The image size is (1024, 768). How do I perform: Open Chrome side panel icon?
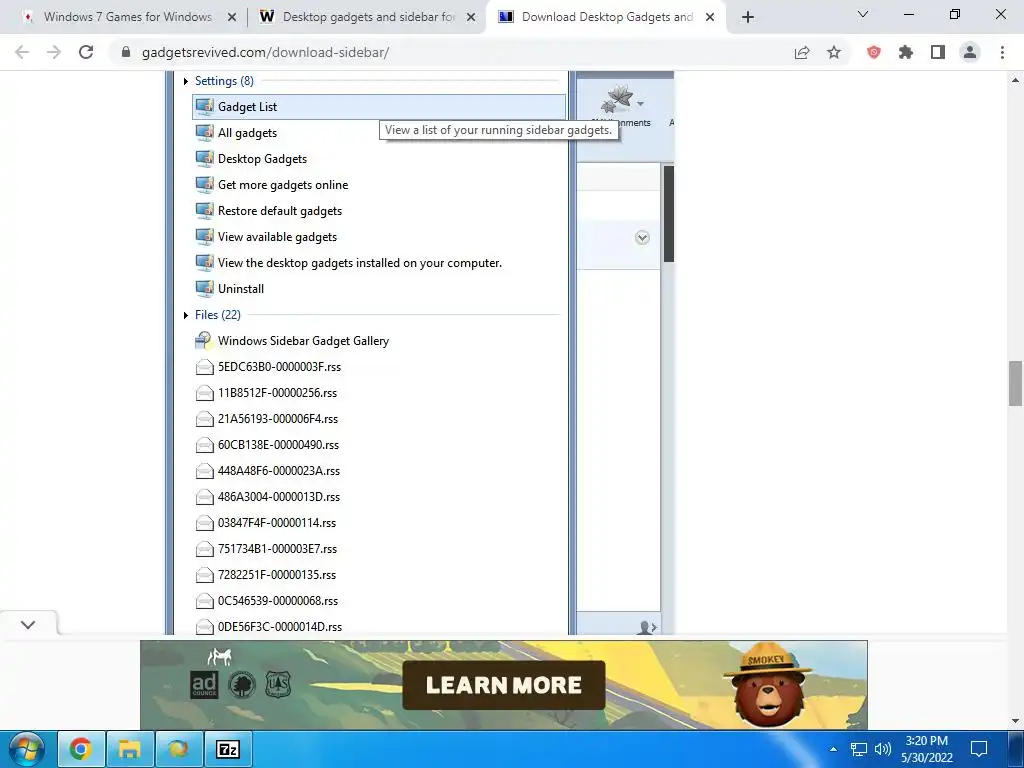coord(938,52)
